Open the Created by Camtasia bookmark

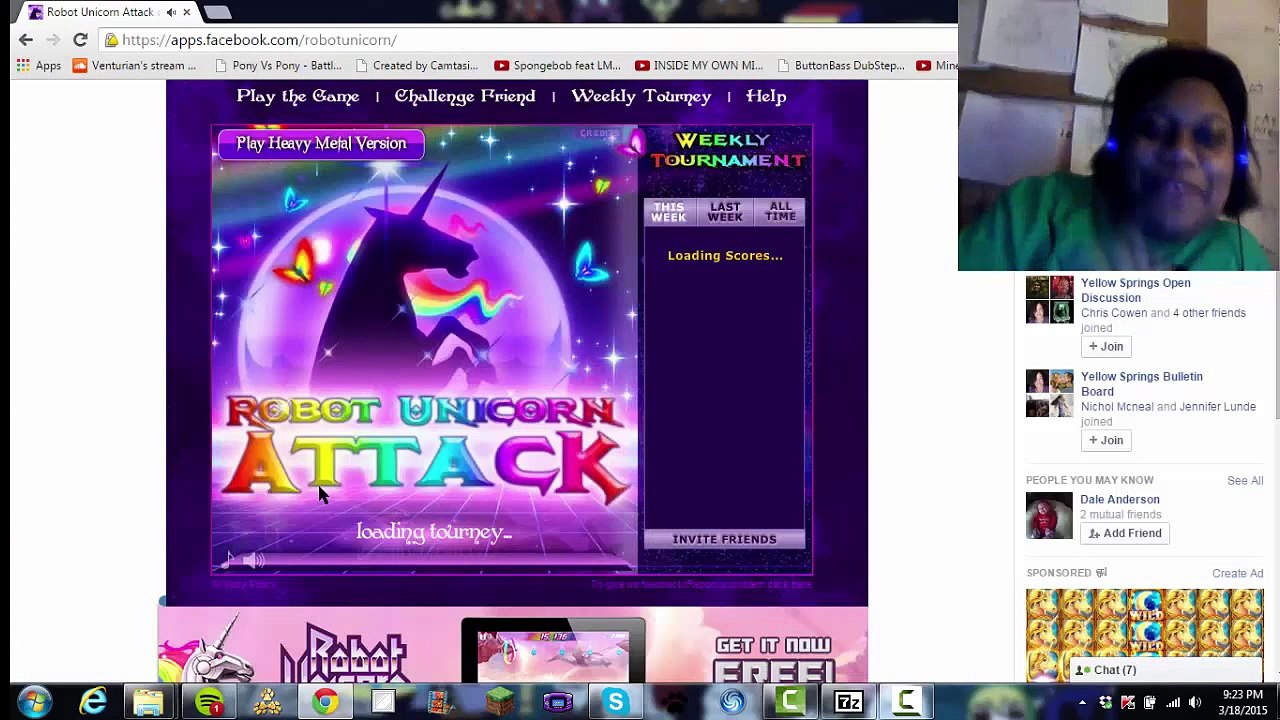click(x=416, y=66)
